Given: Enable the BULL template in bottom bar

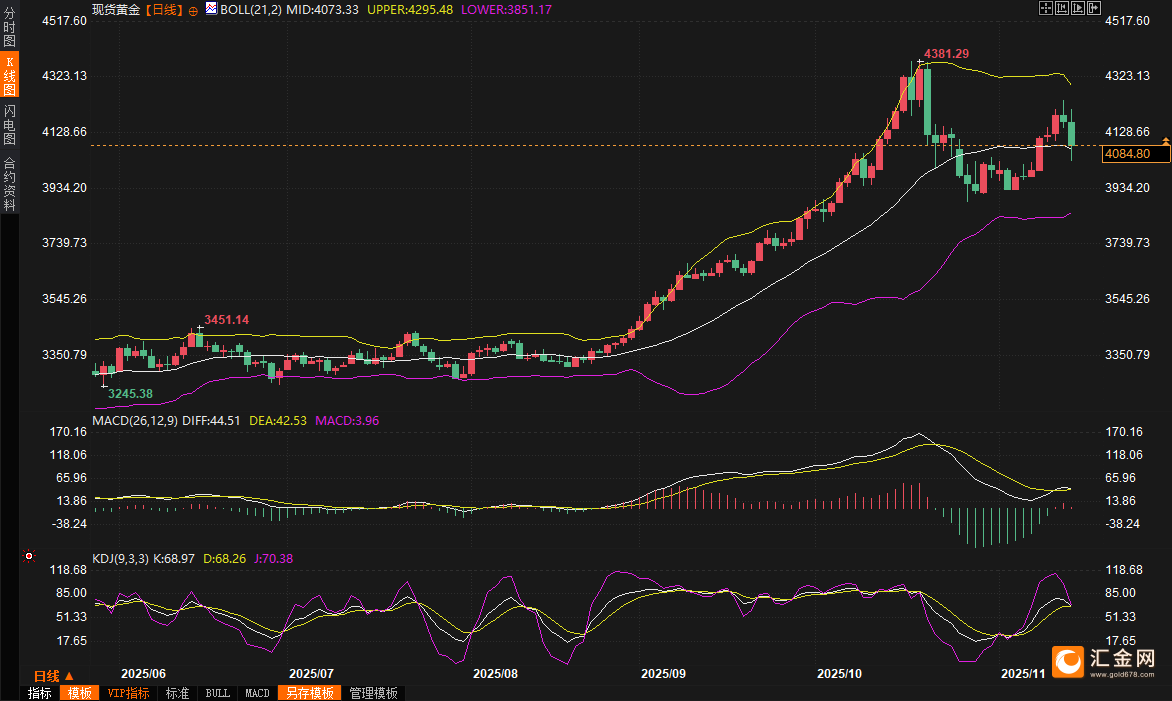Looking at the screenshot, I should [217, 693].
